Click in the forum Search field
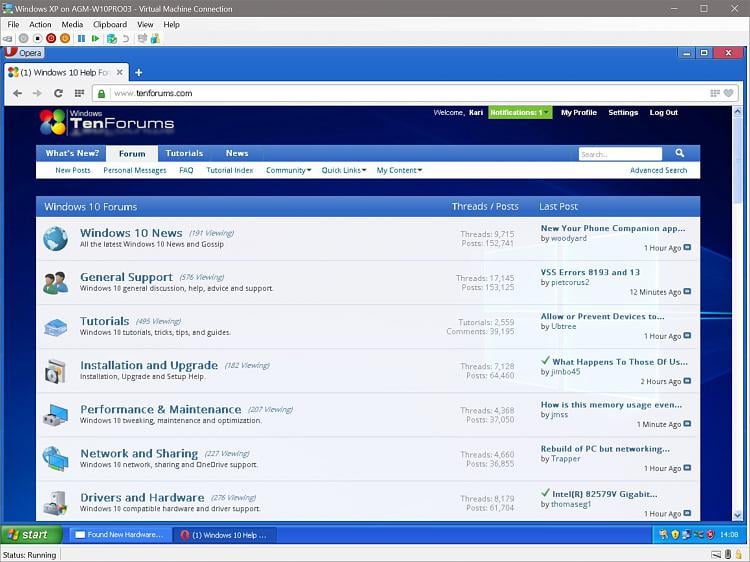Viewport: 750px width, 562px height. [620, 154]
